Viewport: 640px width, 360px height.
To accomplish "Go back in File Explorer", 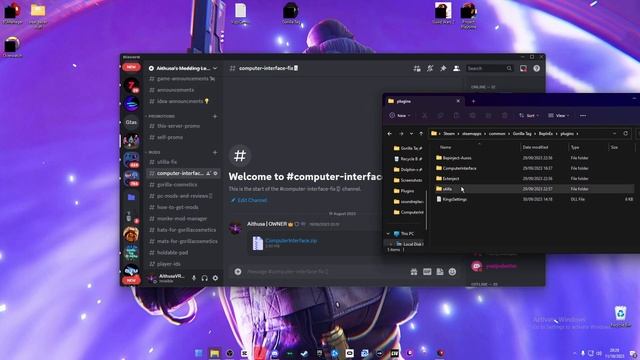I will click(390, 133).
